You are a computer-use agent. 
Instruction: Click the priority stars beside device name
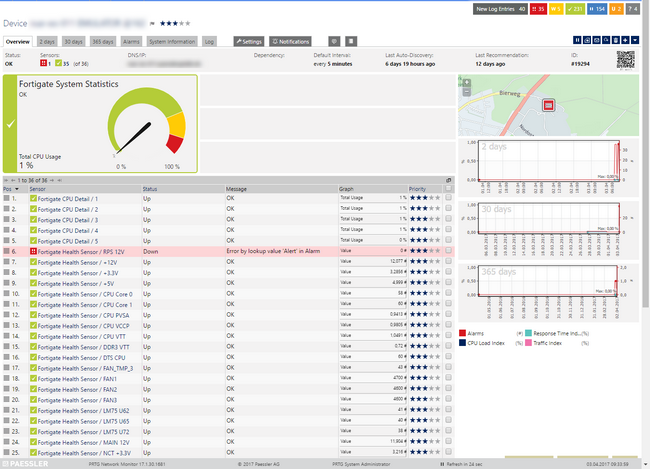coord(175,23)
